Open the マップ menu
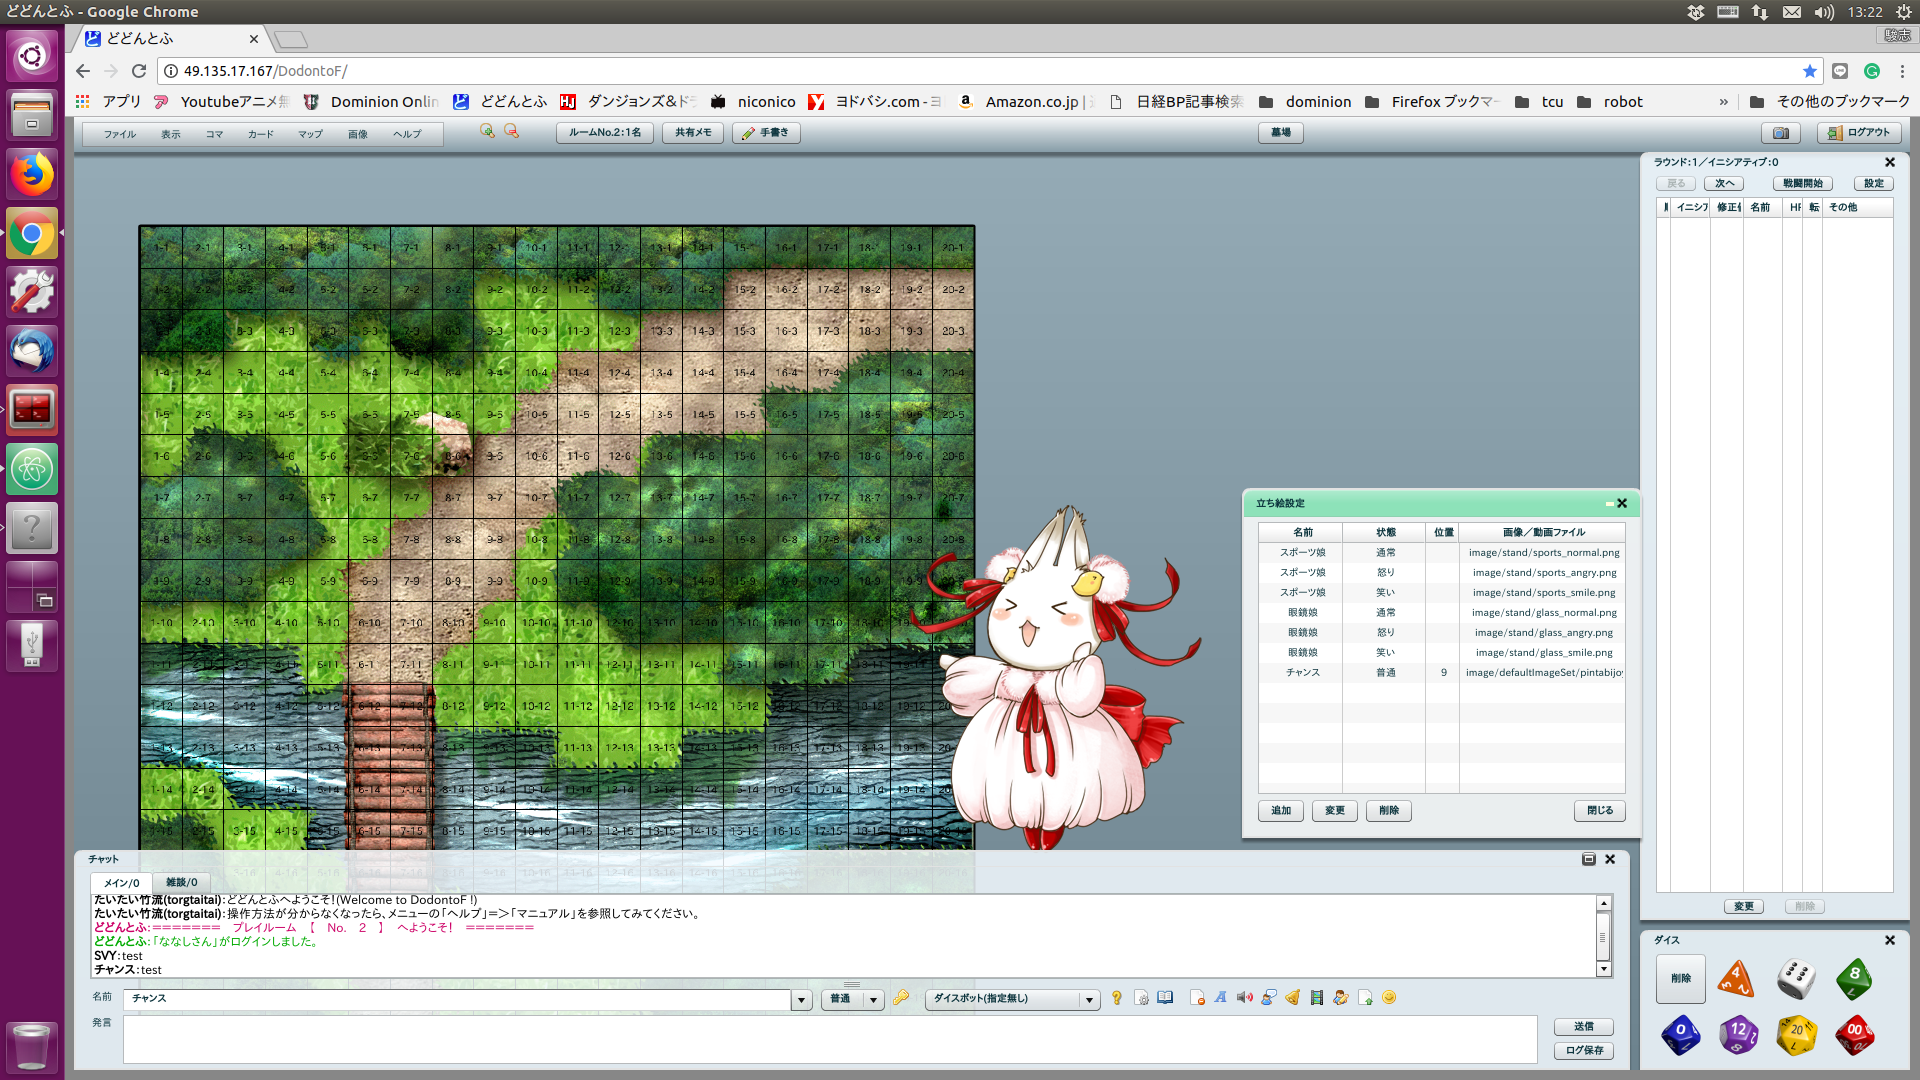The height and width of the screenshot is (1080, 1920). 310,134
